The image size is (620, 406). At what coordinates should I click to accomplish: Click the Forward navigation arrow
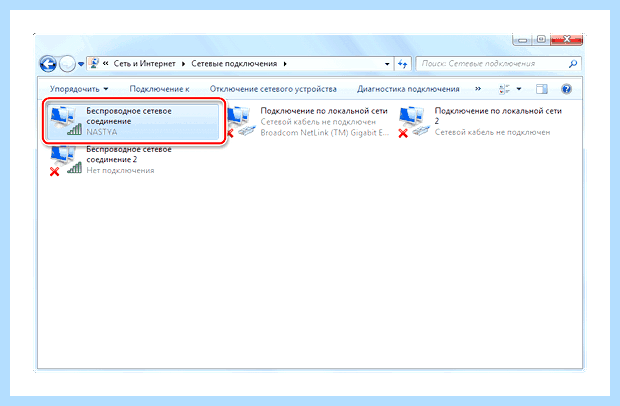(67, 64)
